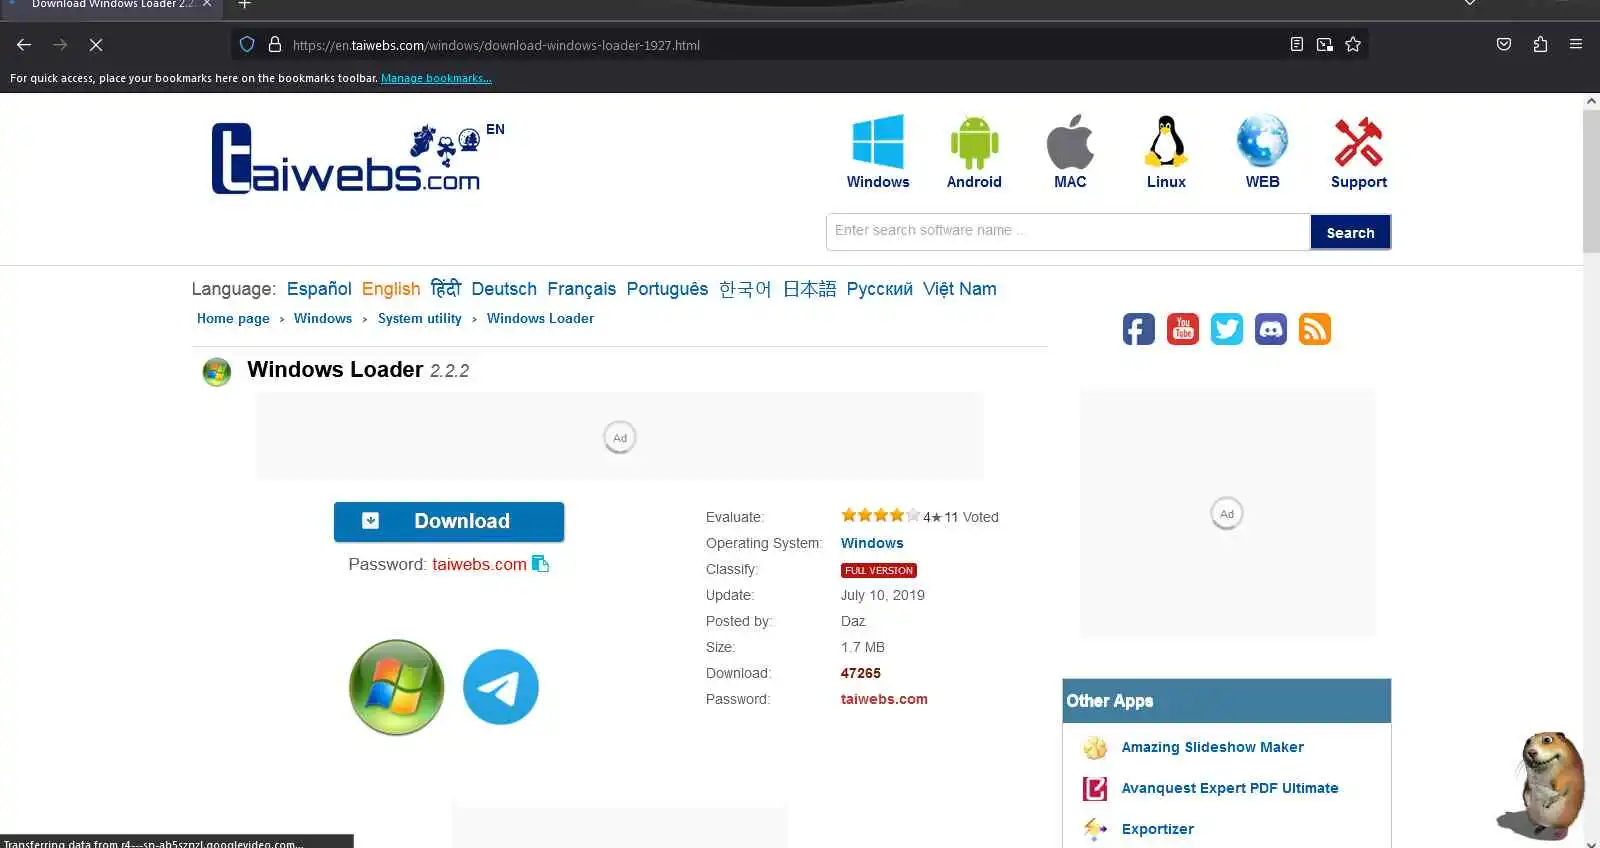Open Home page breadcrumb
The height and width of the screenshot is (848, 1600).
(x=233, y=318)
